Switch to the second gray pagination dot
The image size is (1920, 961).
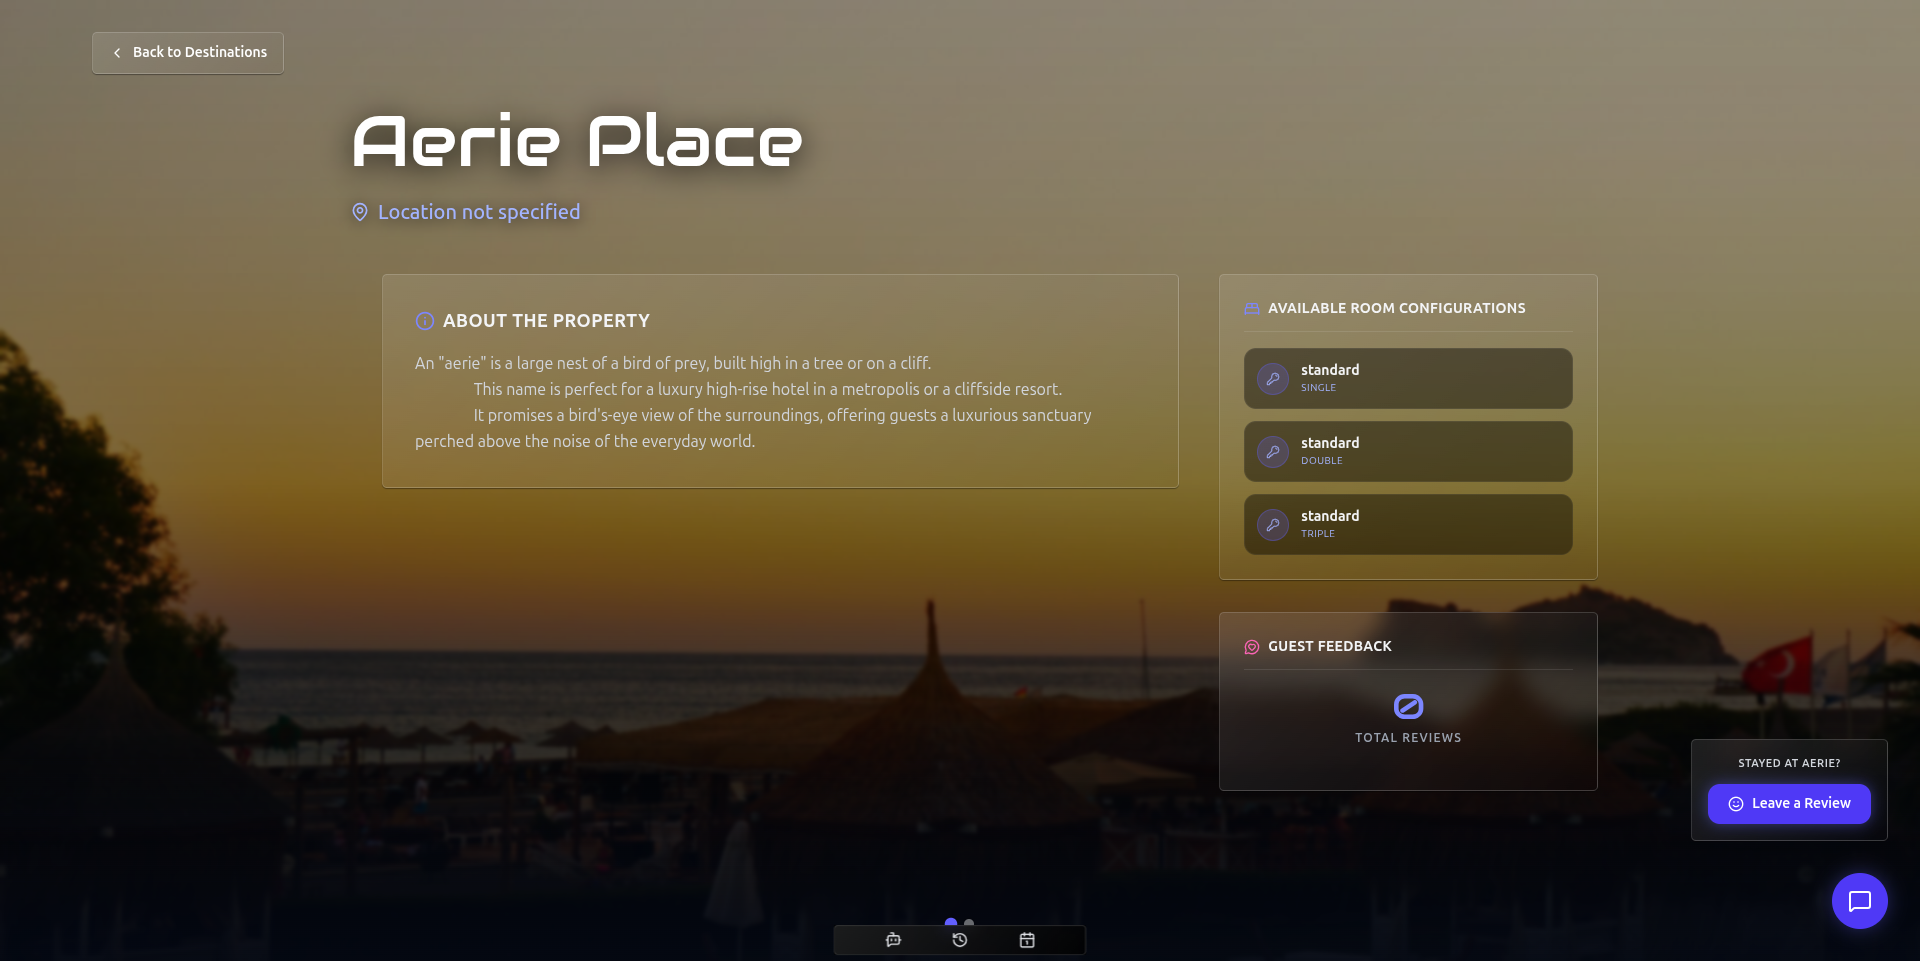pos(969,923)
